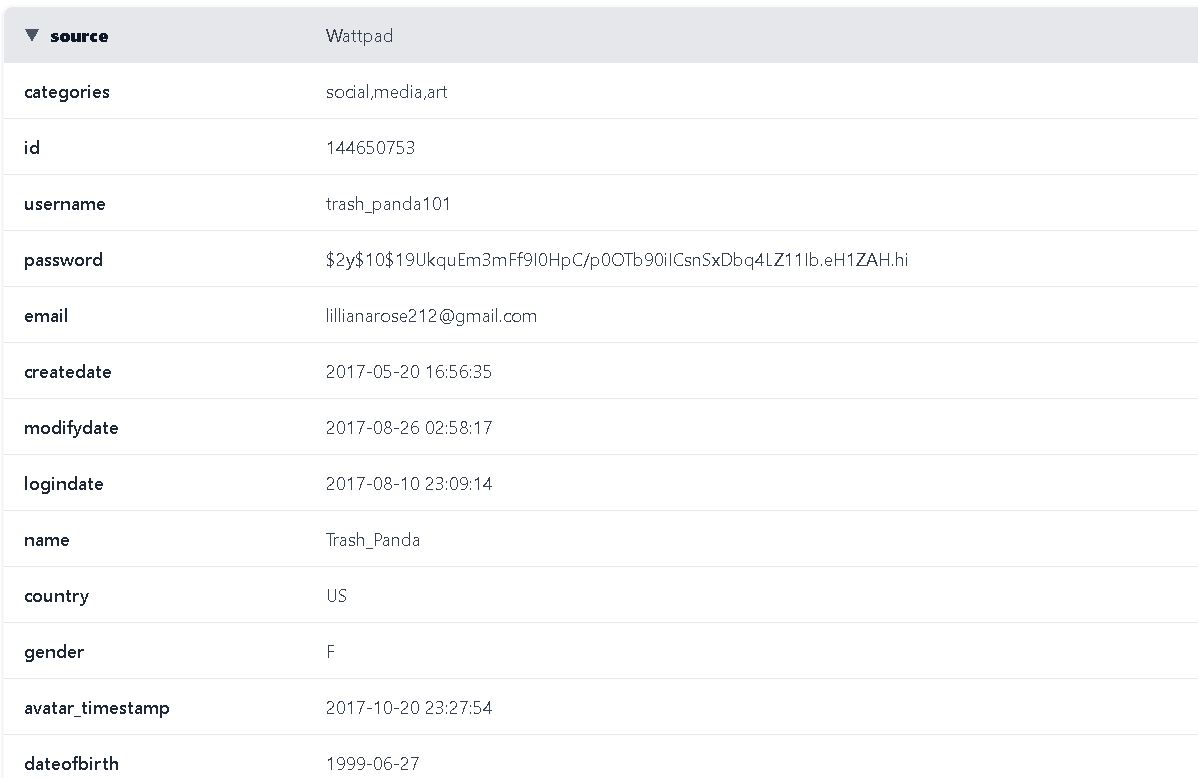Click the categories field label

click(67, 92)
